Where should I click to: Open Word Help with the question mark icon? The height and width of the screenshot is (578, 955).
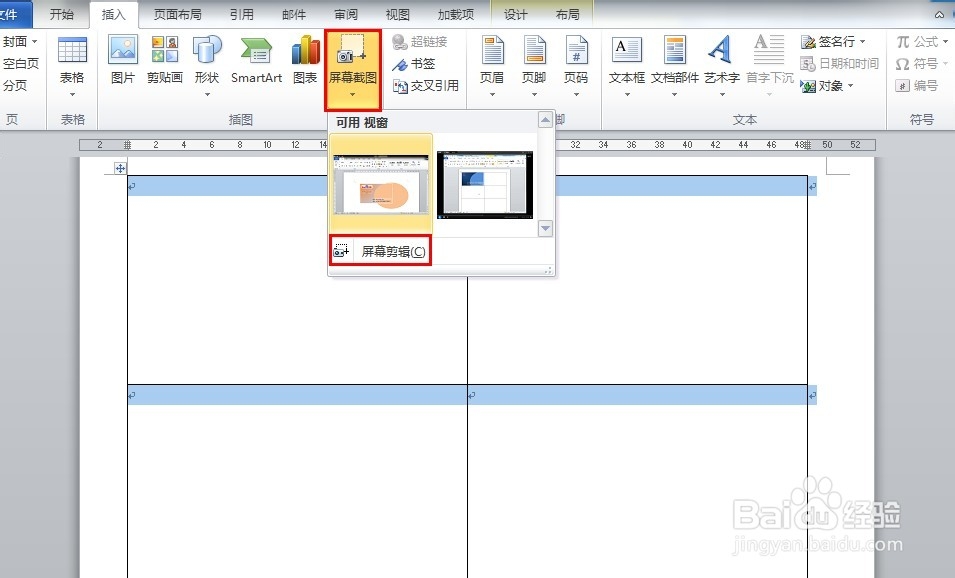coord(941,14)
